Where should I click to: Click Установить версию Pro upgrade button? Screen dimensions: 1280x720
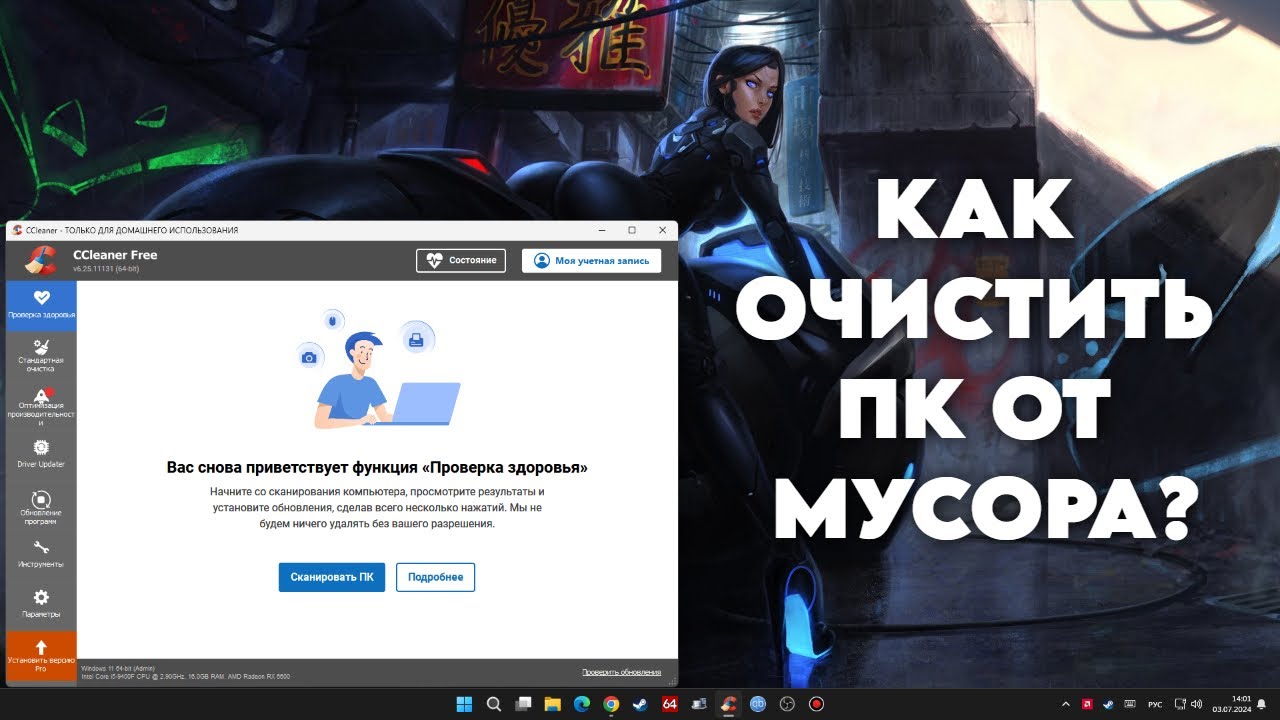click(x=41, y=656)
